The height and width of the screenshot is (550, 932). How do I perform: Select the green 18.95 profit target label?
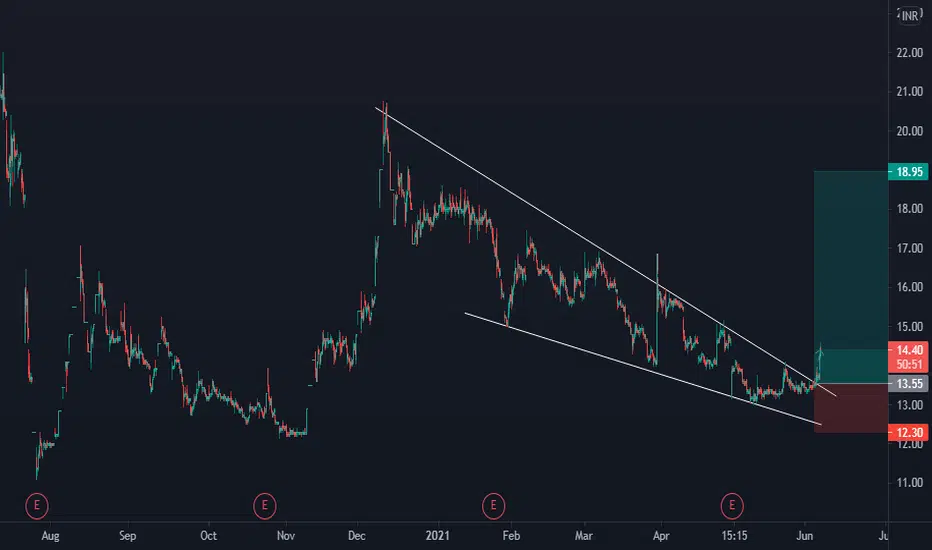click(908, 172)
